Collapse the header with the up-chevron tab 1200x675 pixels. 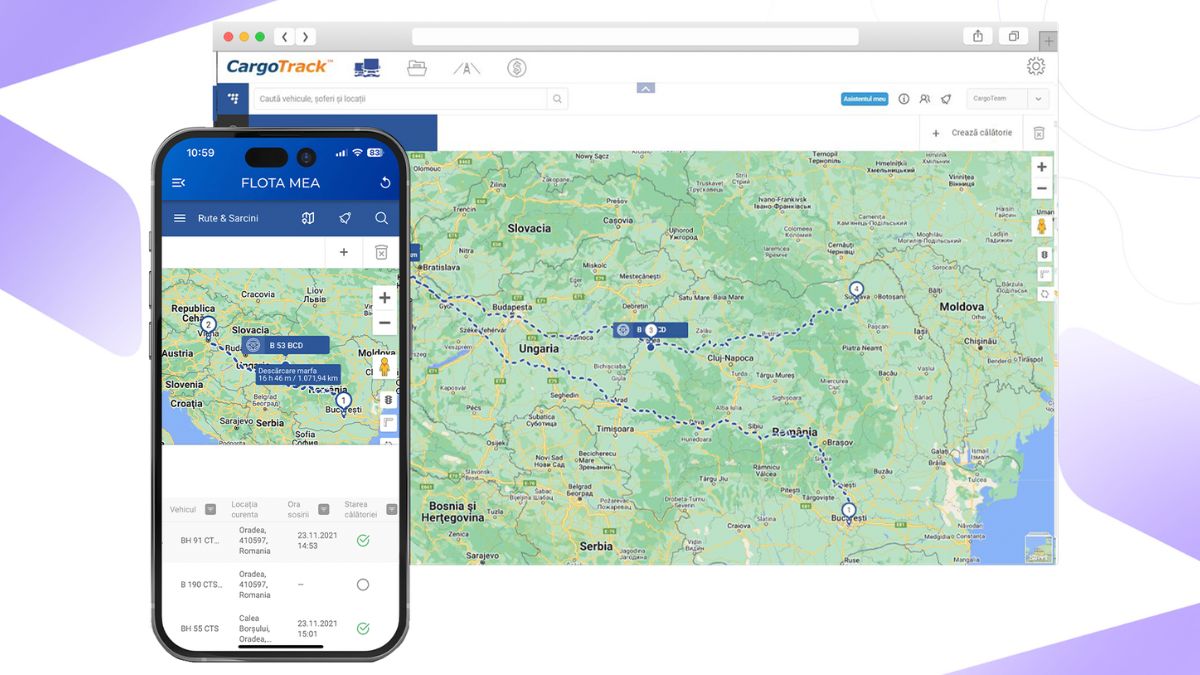coord(646,88)
